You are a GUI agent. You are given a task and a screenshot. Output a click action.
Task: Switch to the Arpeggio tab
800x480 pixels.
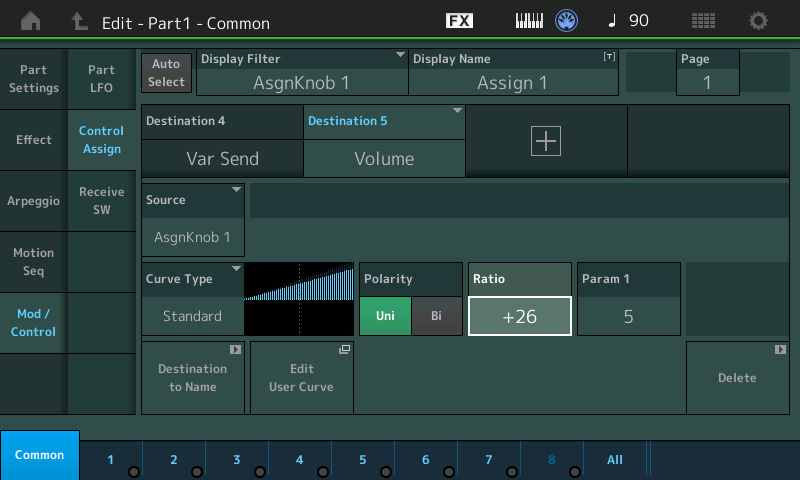pos(34,201)
